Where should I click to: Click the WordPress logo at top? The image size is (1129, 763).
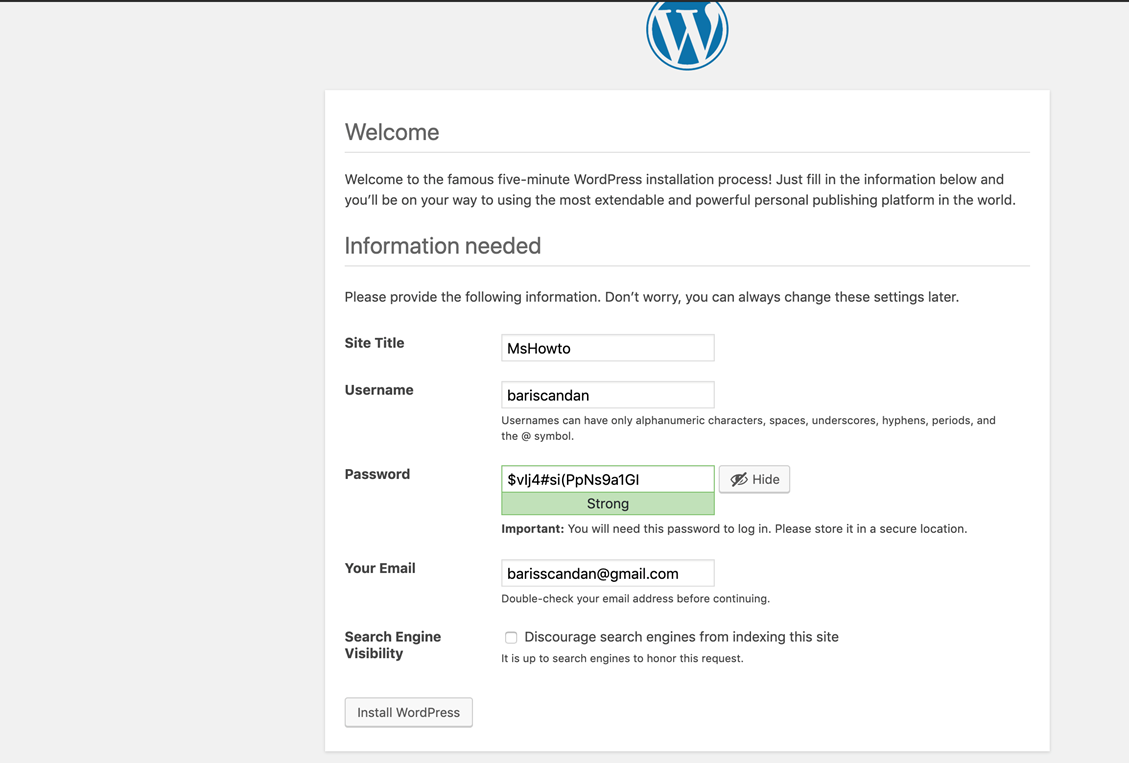[x=687, y=34]
